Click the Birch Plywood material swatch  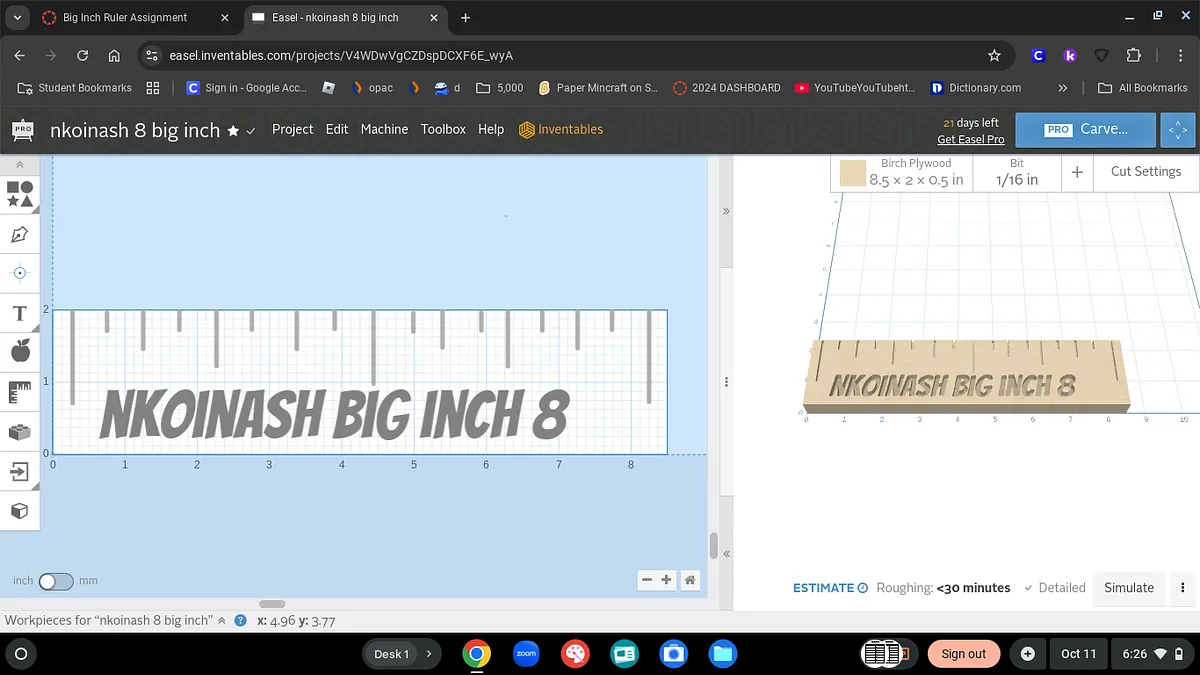[x=852, y=173]
